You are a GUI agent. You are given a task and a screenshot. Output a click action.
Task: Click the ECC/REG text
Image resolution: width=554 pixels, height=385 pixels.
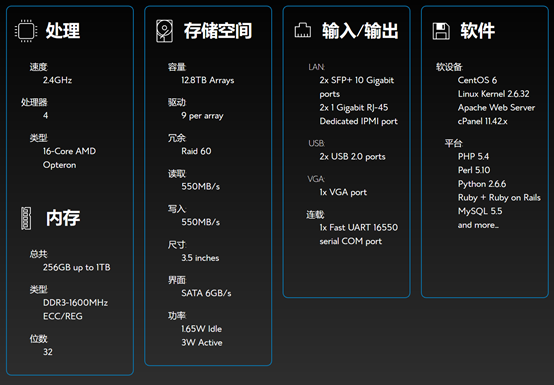[63, 316]
